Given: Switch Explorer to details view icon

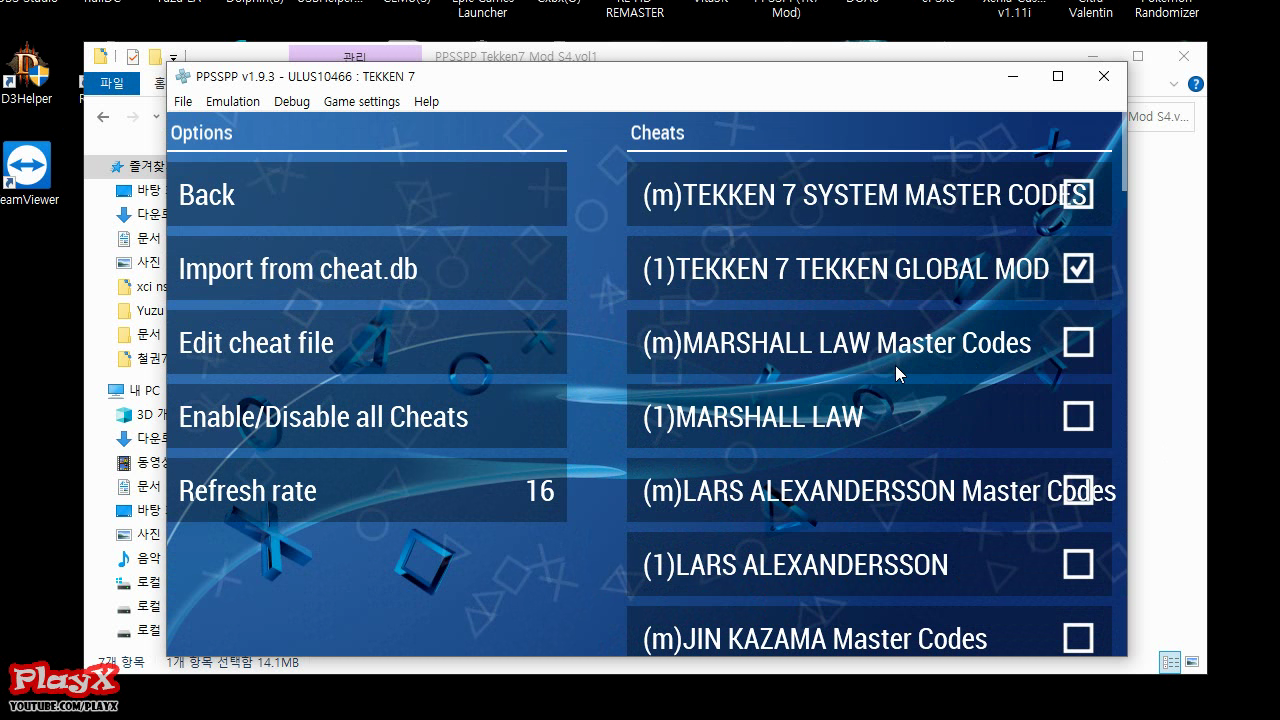Looking at the screenshot, I should tap(1170, 662).
